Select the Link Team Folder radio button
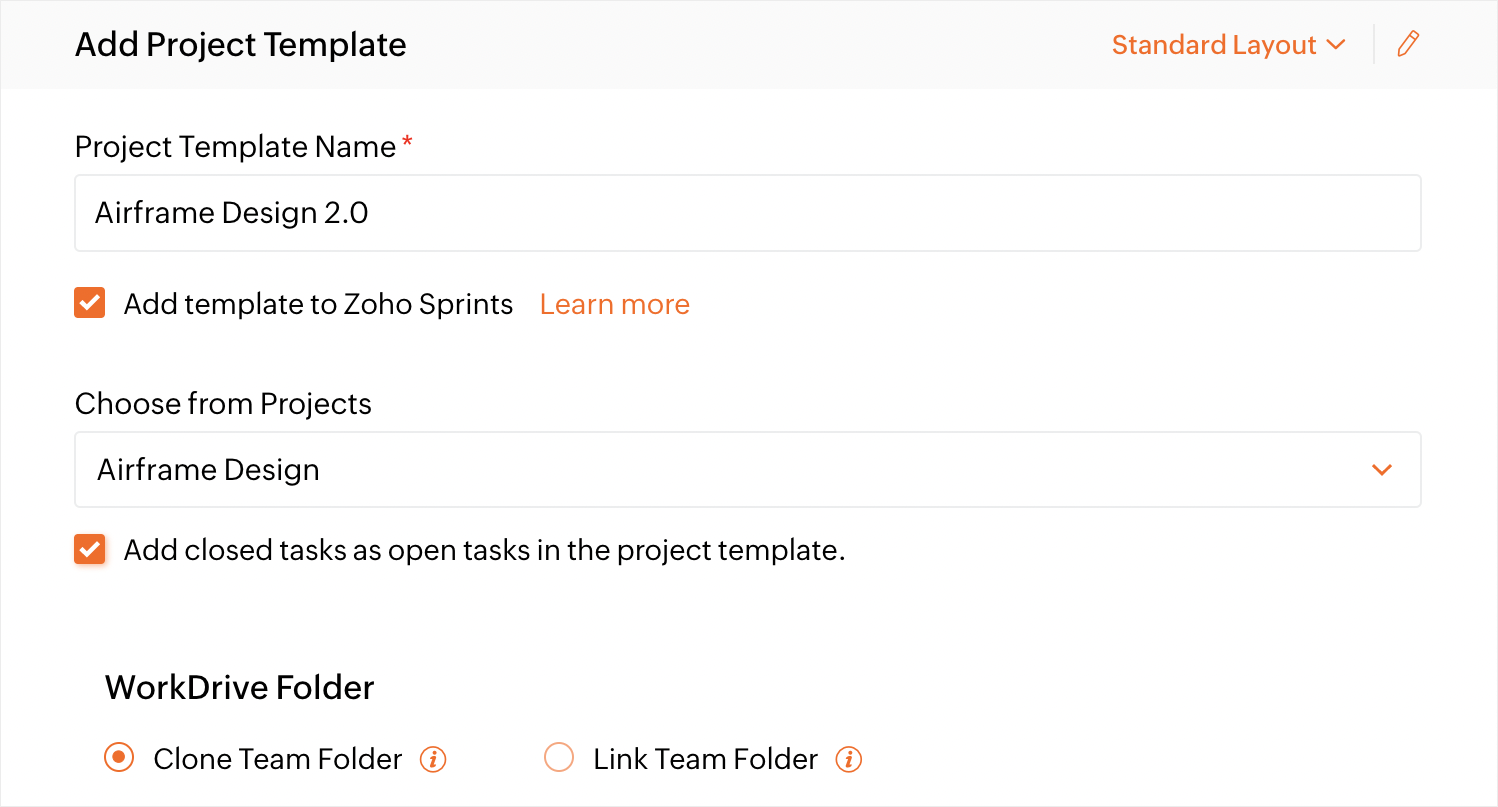The image size is (1498, 807). [559, 758]
